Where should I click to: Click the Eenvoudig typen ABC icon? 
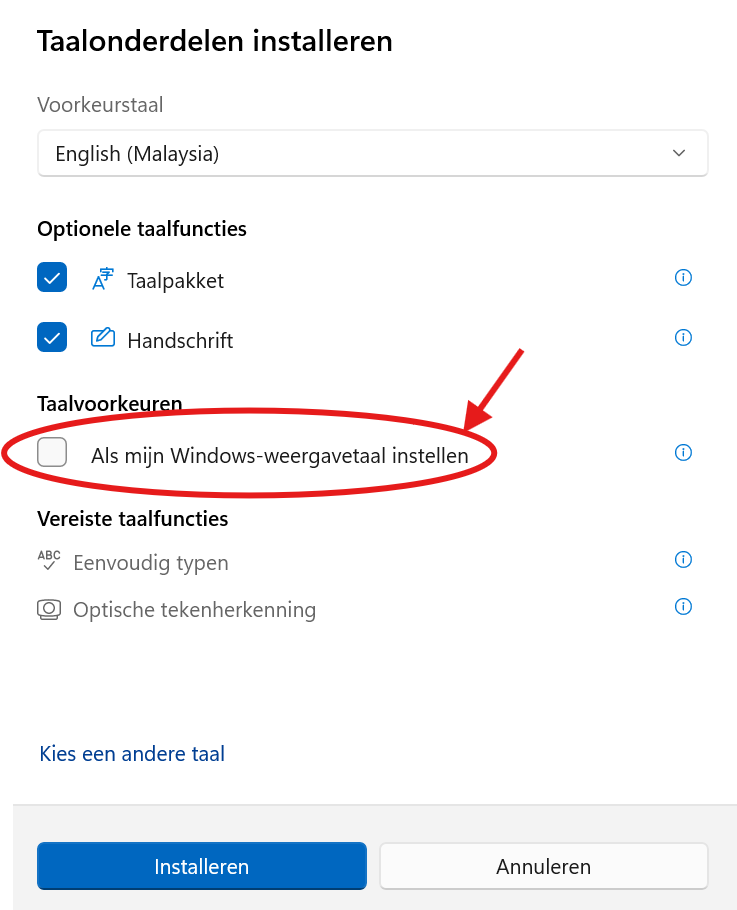click(x=49, y=561)
